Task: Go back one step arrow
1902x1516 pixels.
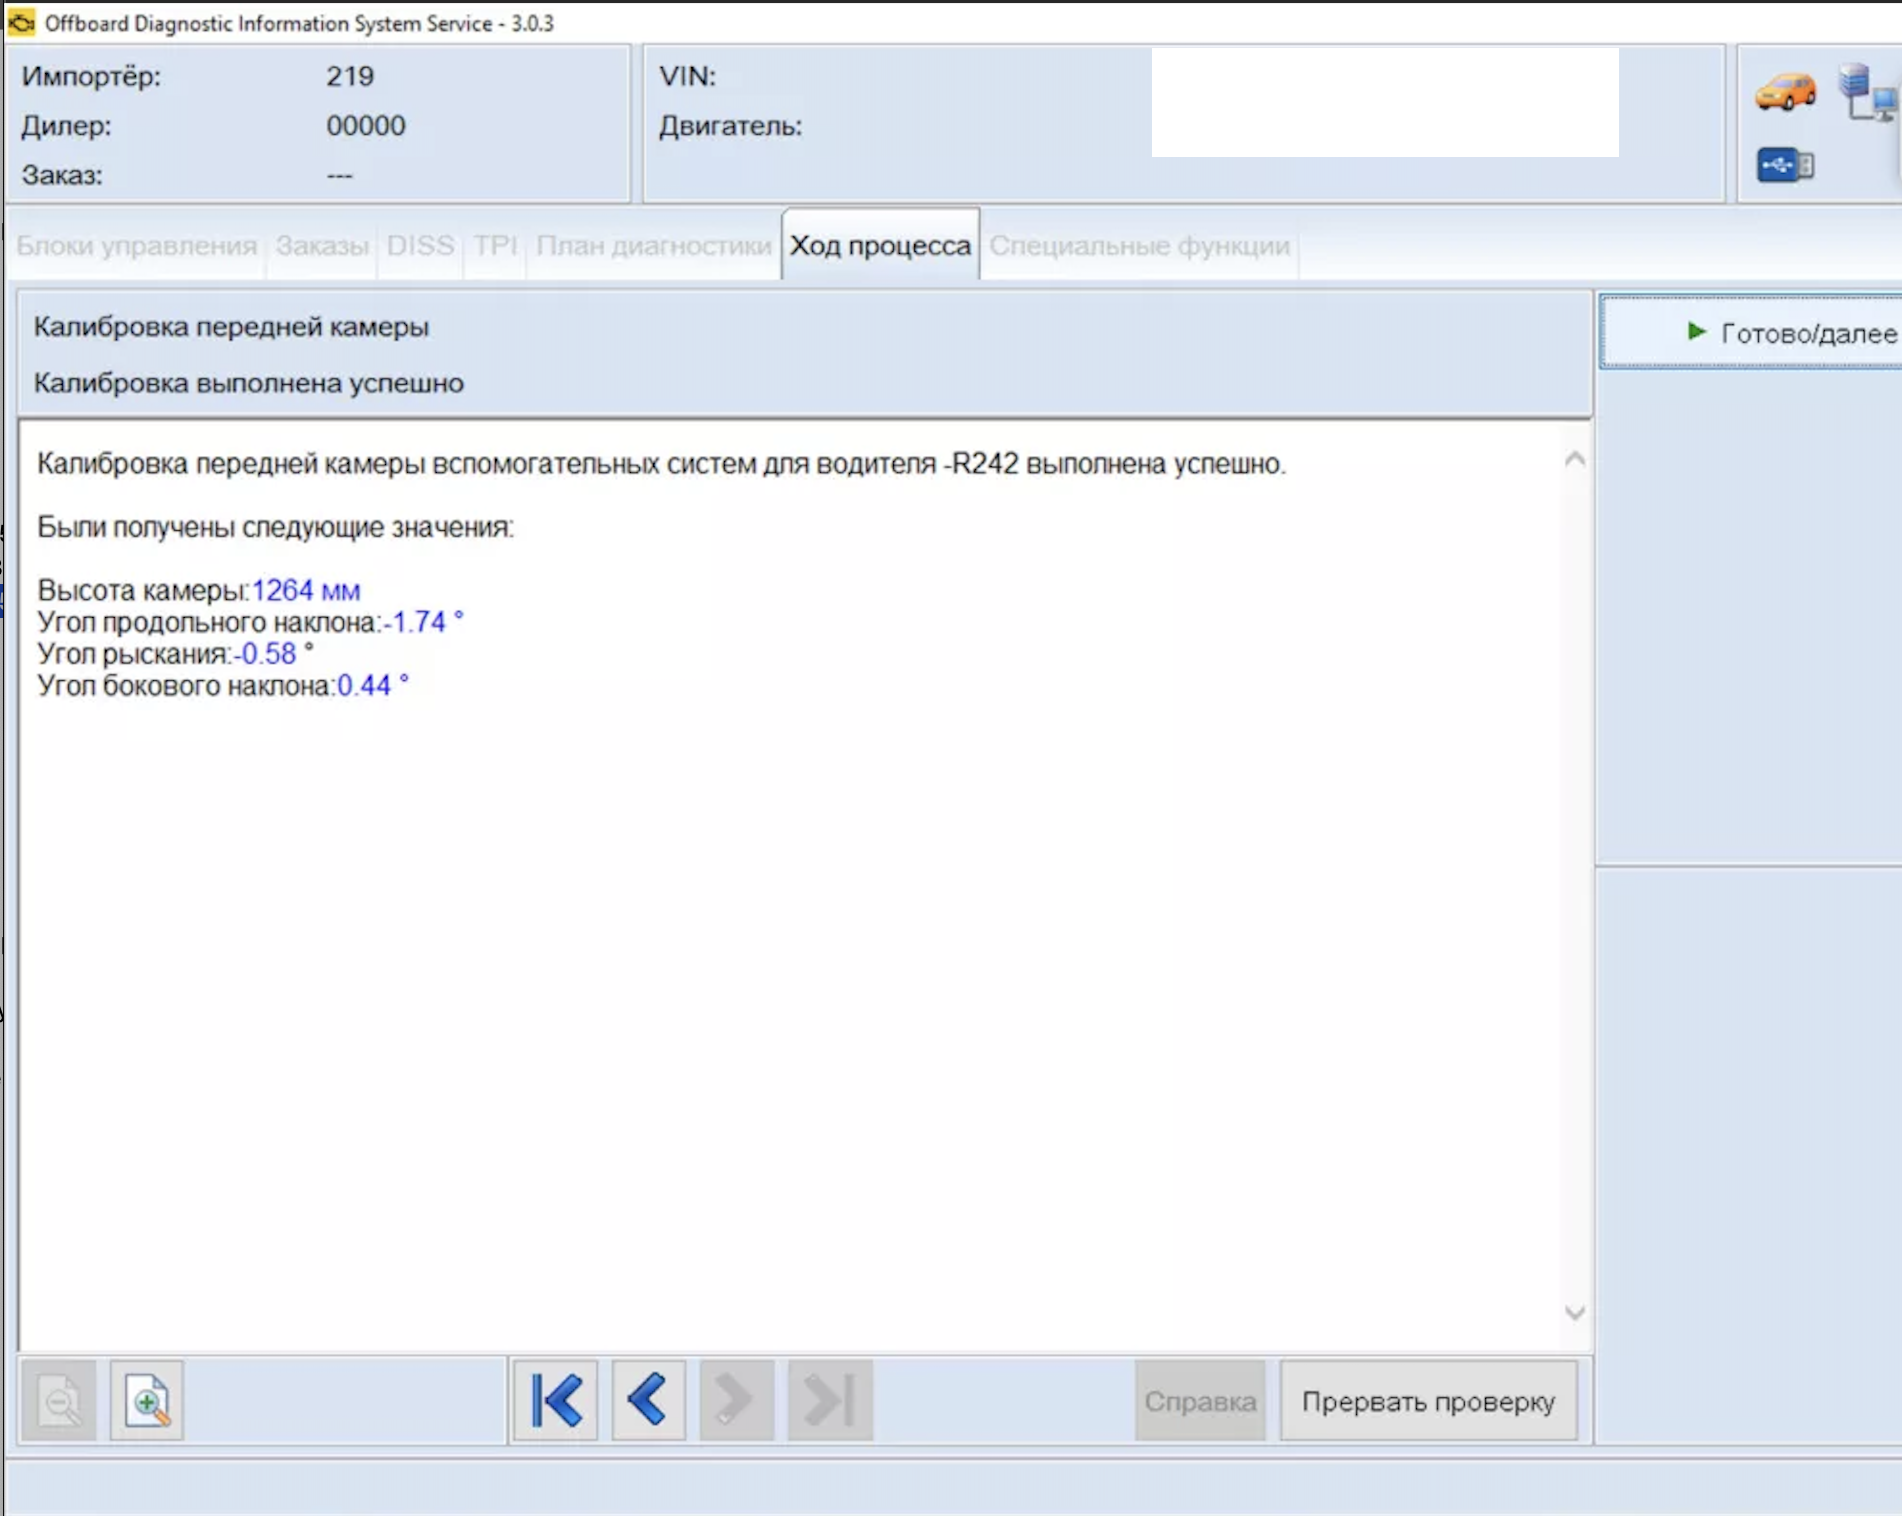Action: click(648, 1400)
